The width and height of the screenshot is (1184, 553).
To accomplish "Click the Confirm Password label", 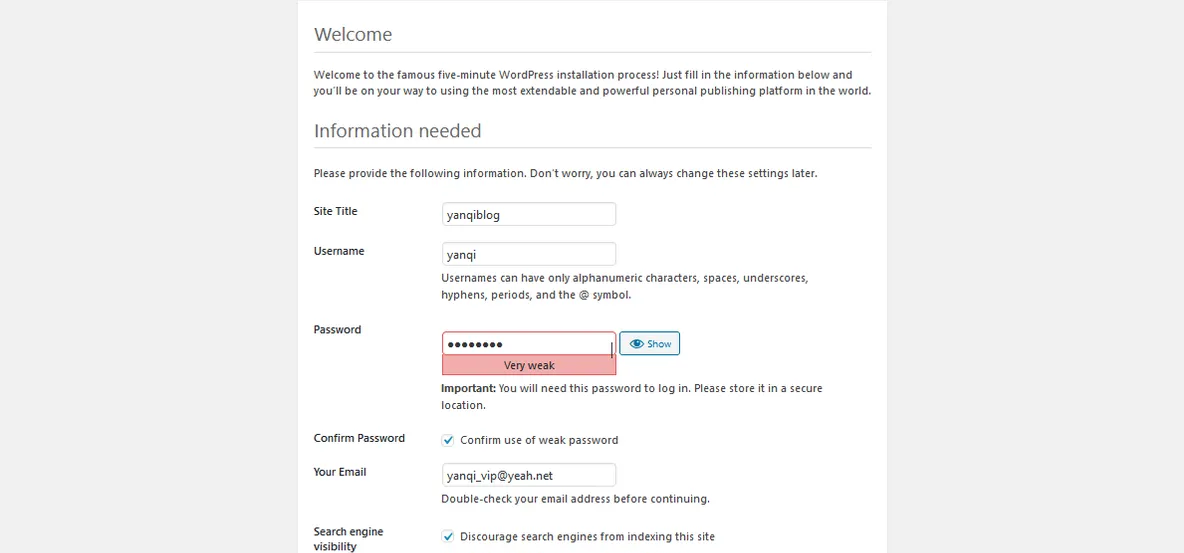I will [x=359, y=438].
